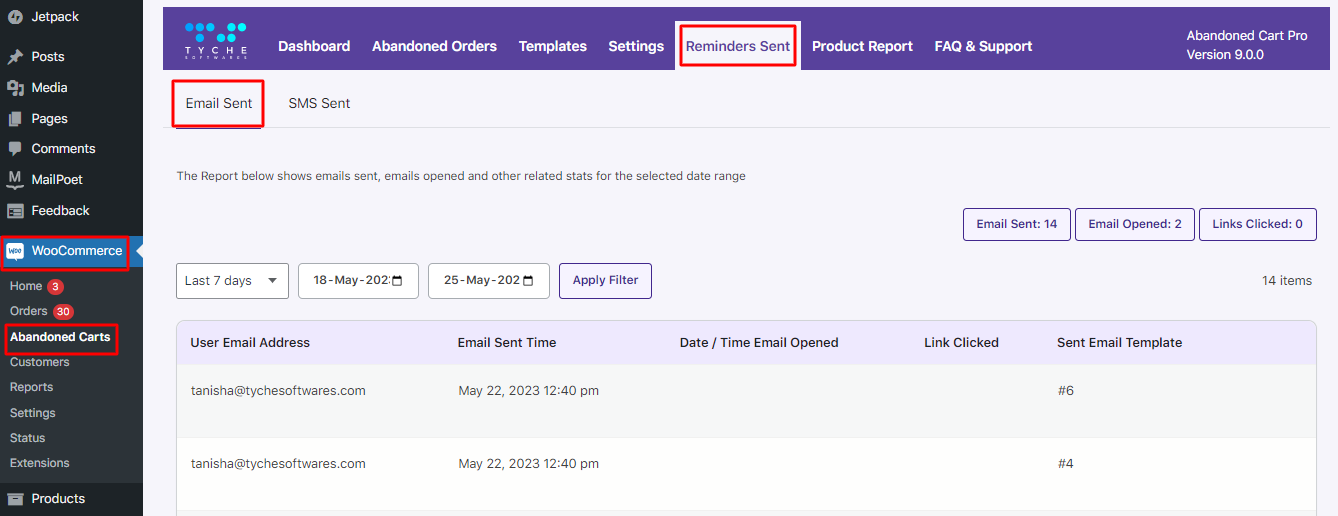Open the Customers submenu link

[40, 362]
